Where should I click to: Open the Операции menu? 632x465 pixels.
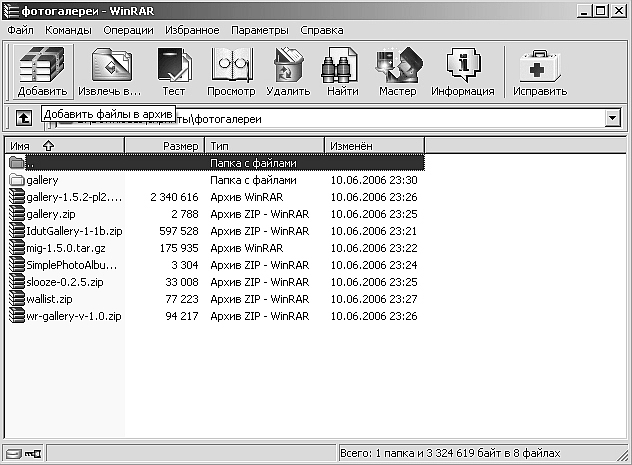(128, 30)
